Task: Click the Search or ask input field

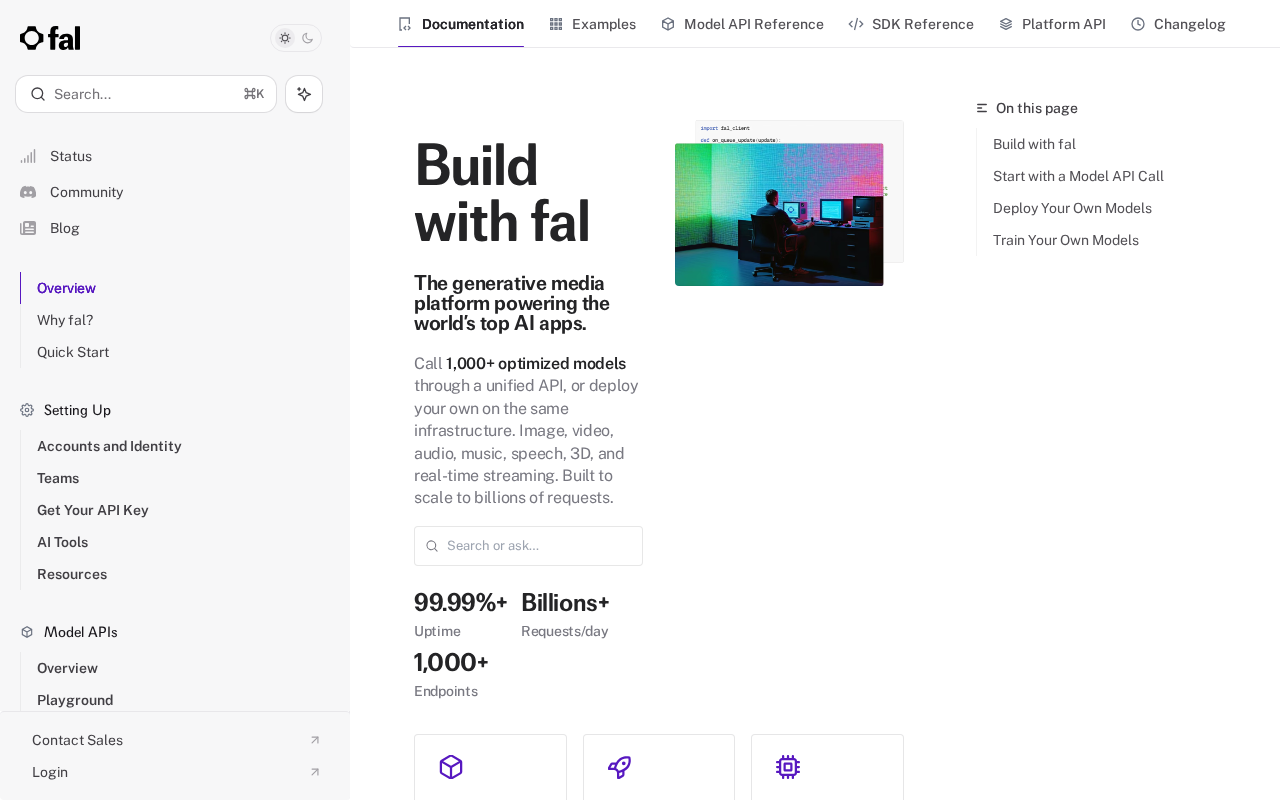Action: pyautogui.click(x=528, y=546)
